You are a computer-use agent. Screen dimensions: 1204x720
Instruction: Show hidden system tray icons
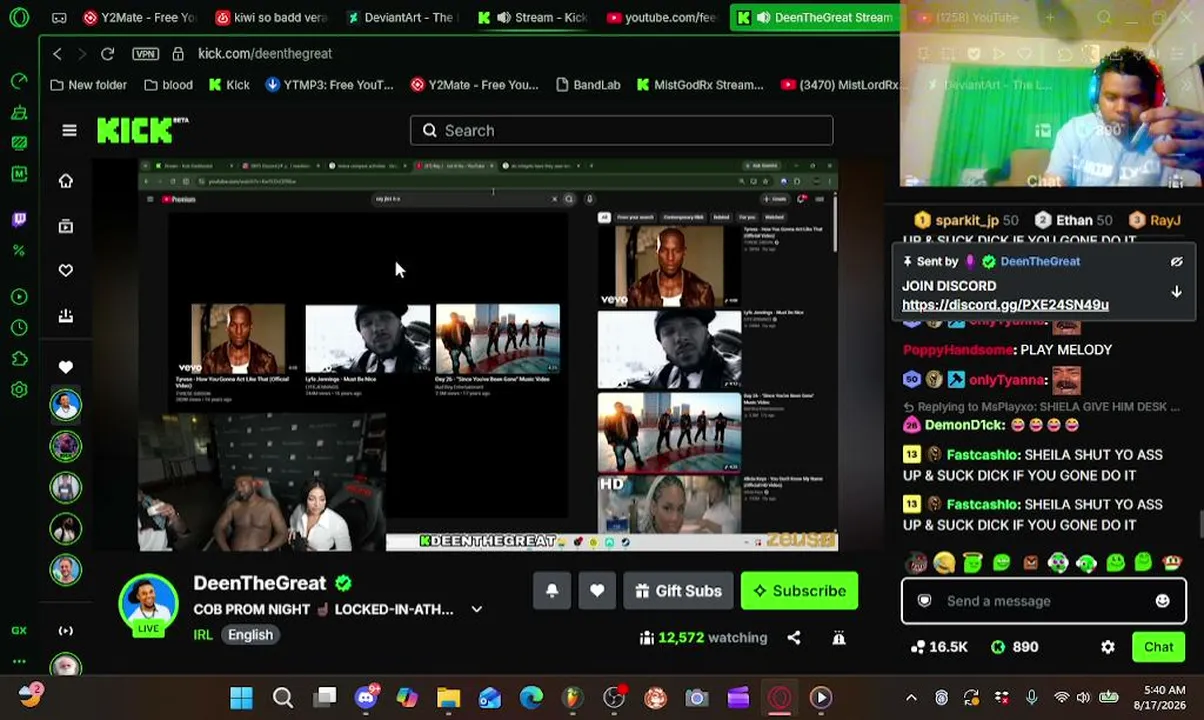pos(911,698)
